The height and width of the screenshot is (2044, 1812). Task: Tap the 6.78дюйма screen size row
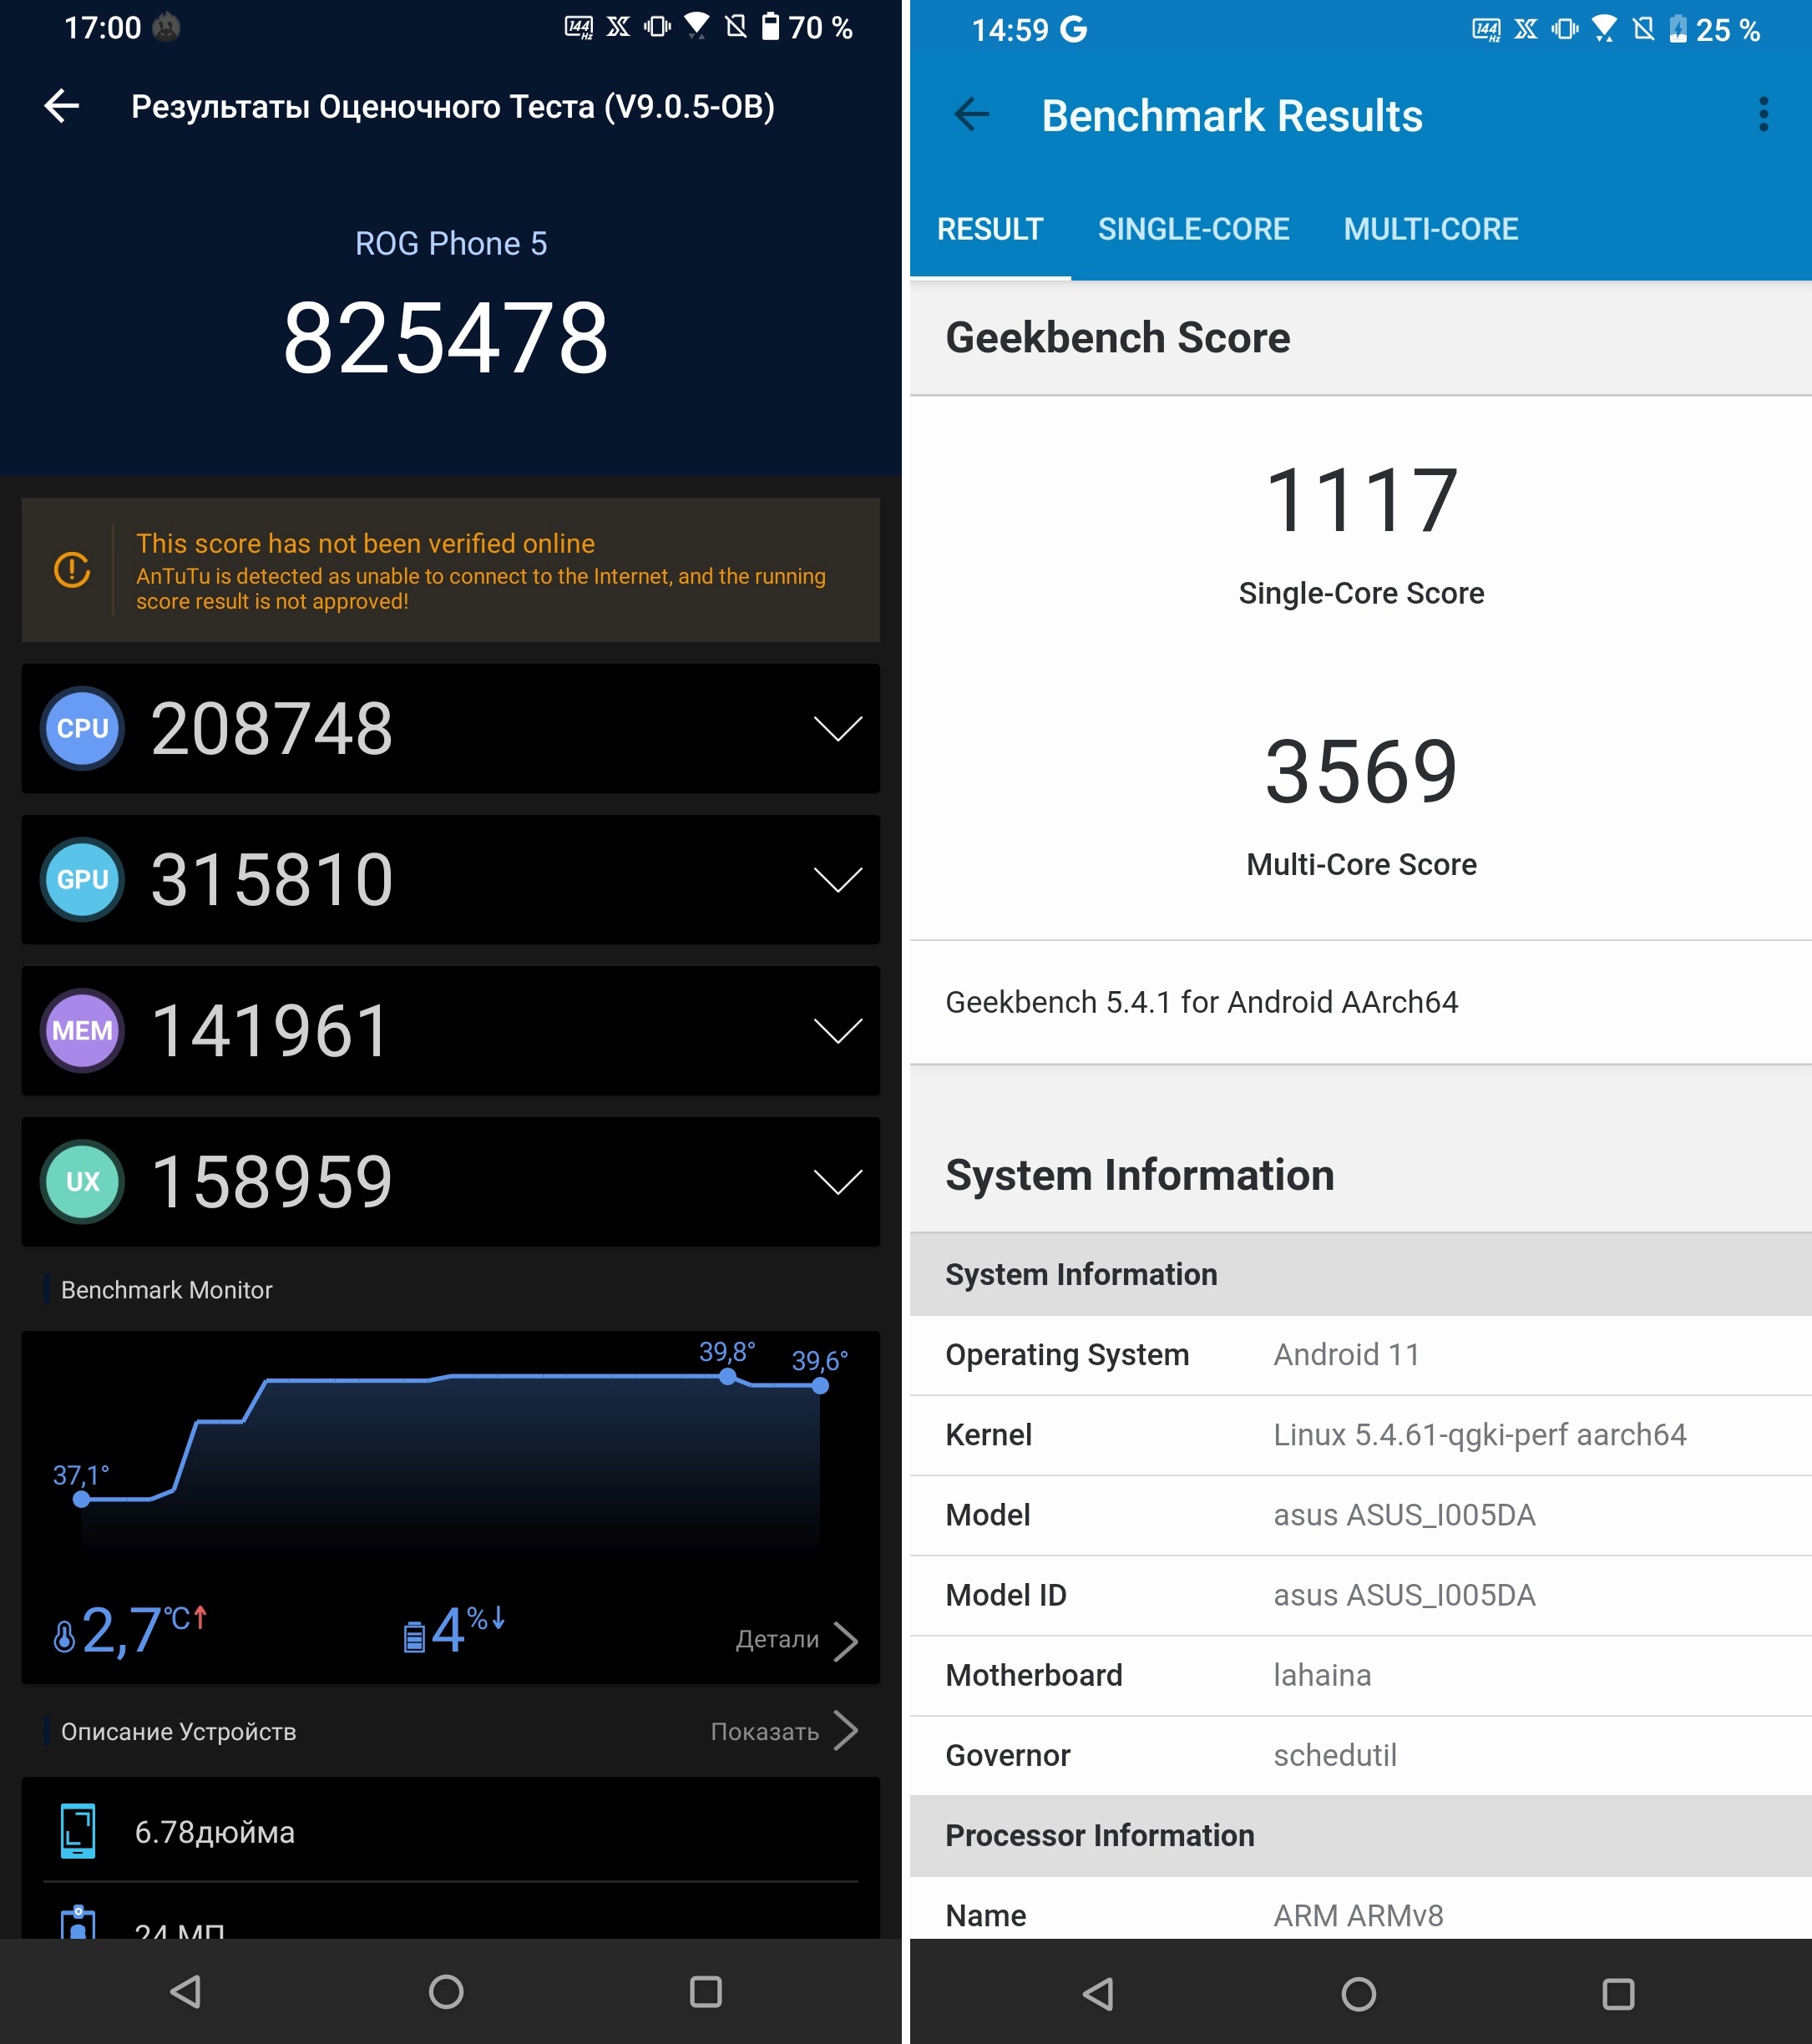click(x=451, y=1831)
